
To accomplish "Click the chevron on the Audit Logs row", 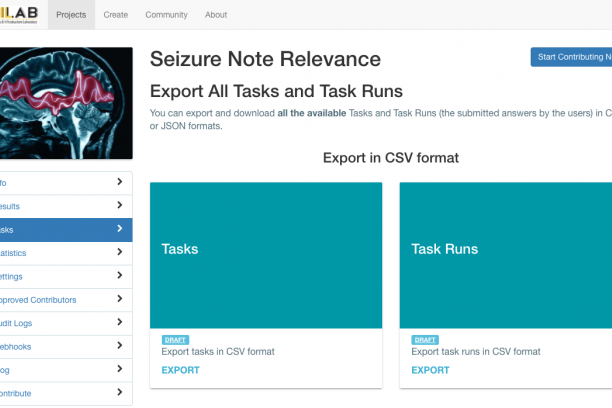I will (x=119, y=323).
